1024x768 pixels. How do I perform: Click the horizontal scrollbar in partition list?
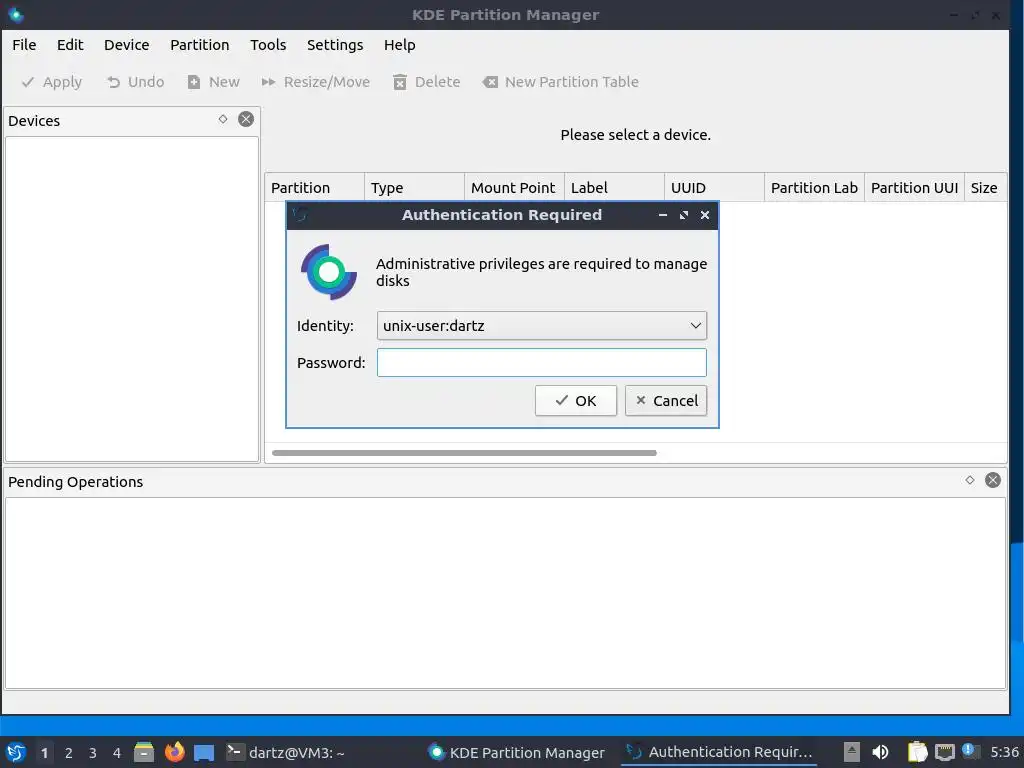(464, 453)
